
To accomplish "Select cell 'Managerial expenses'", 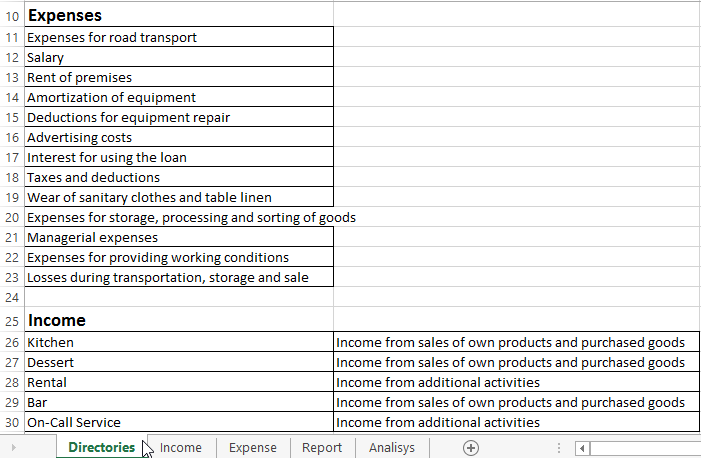I will [179, 237].
